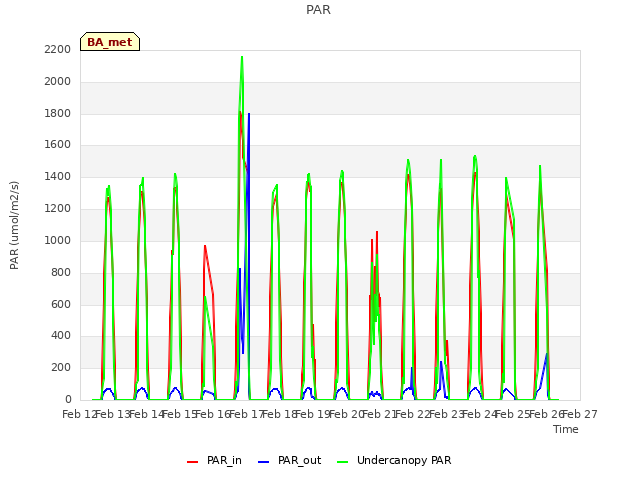Click the 400 y-axis tick label

pyautogui.click(x=61, y=336)
